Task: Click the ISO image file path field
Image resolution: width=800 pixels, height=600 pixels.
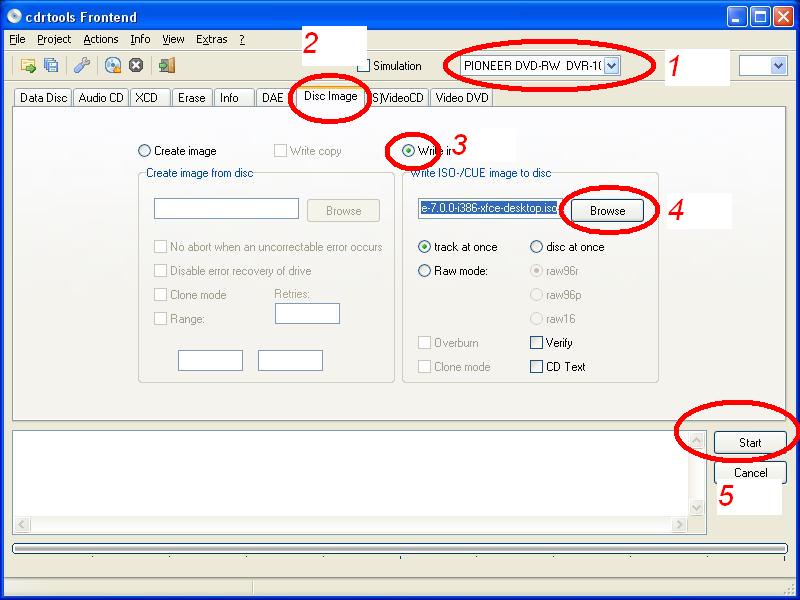Action: pyautogui.click(x=488, y=208)
